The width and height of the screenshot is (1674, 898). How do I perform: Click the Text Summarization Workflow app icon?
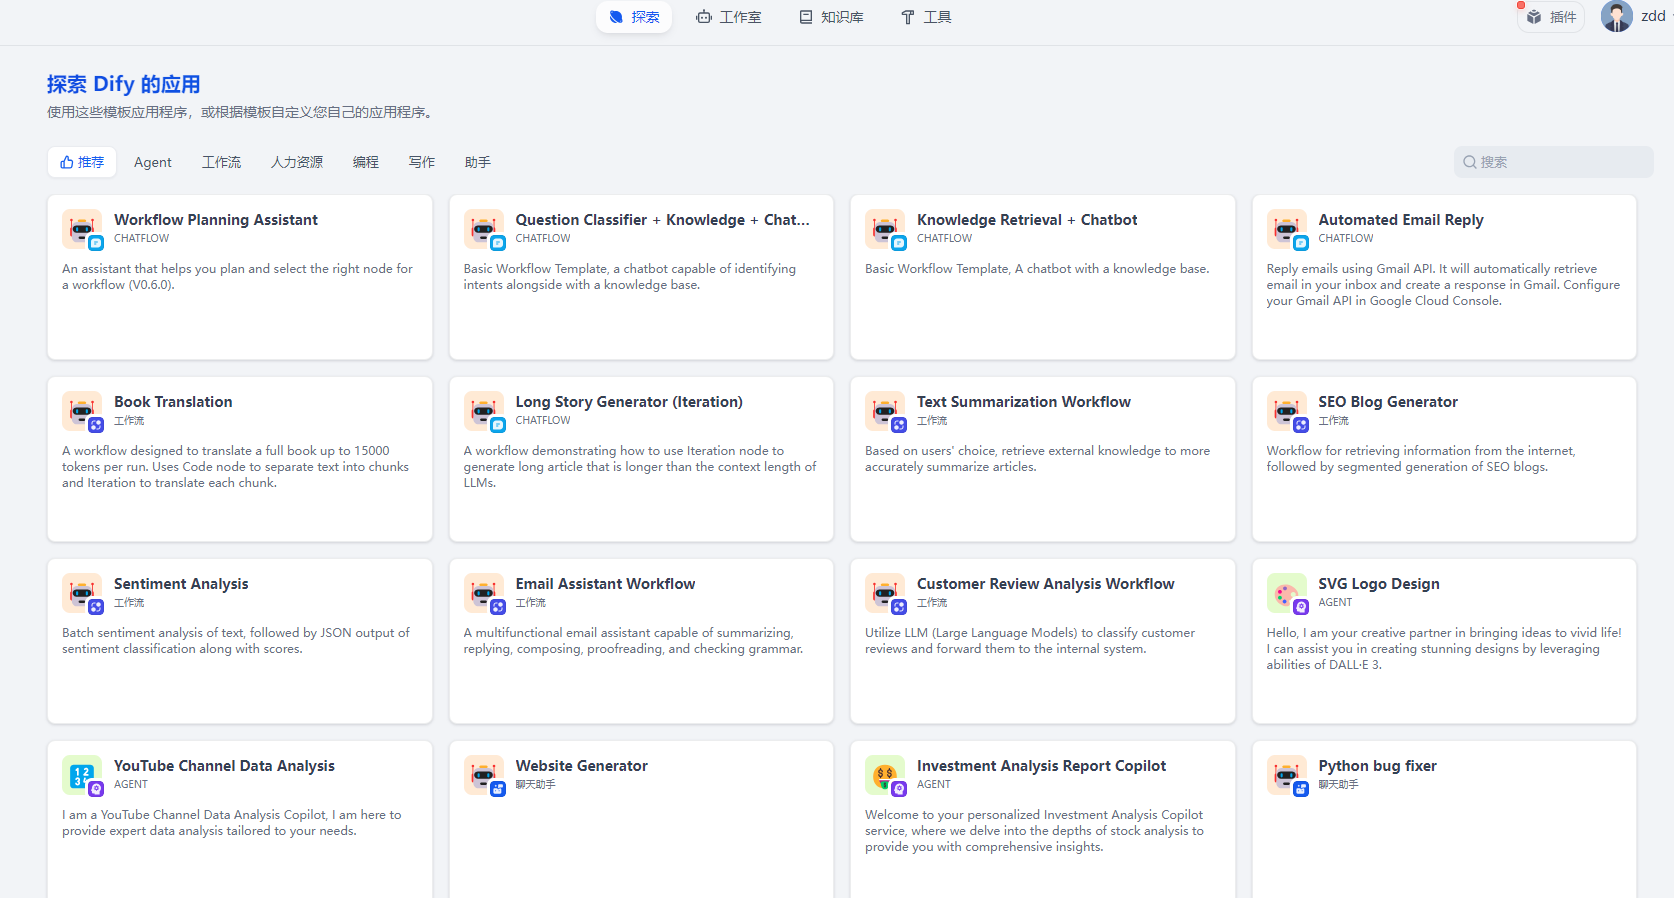pos(885,411)
